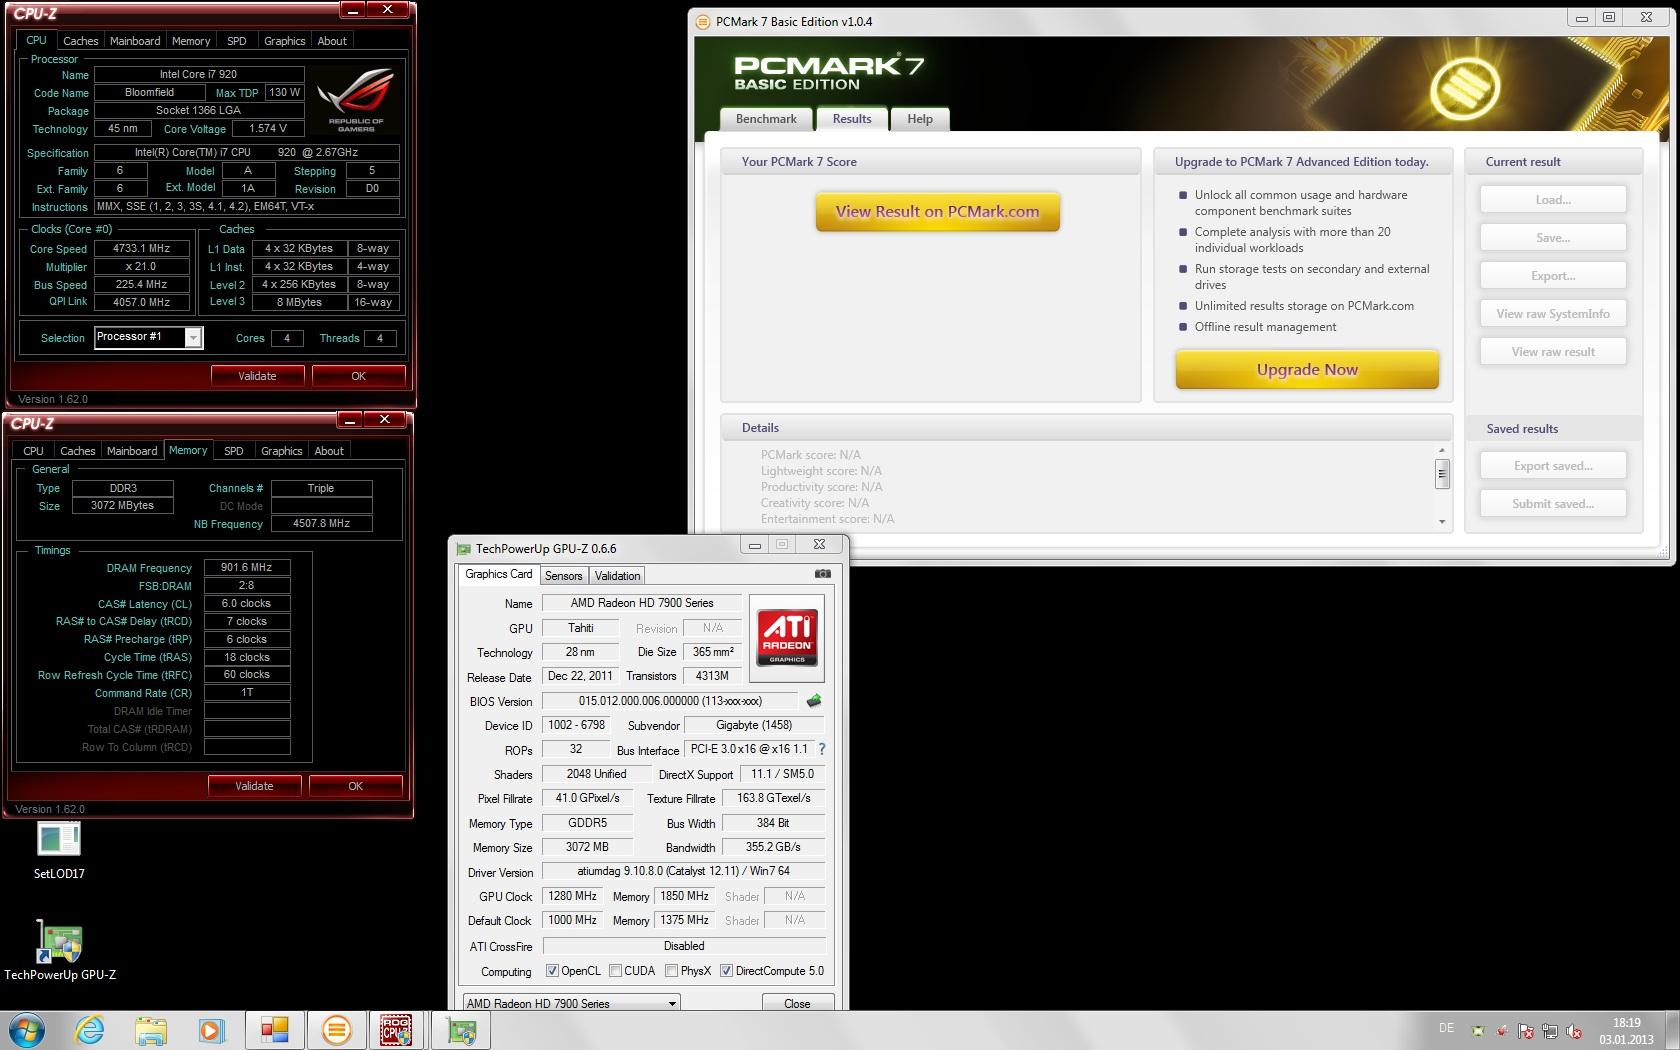Click the Load... button in PCMark 7
Screen dimensions: 1680x1050
1553,200
